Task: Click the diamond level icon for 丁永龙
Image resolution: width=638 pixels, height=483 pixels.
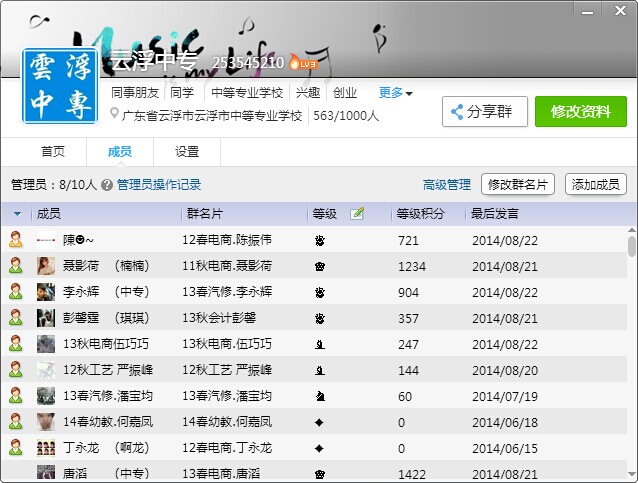Action: tap(319, 448)
